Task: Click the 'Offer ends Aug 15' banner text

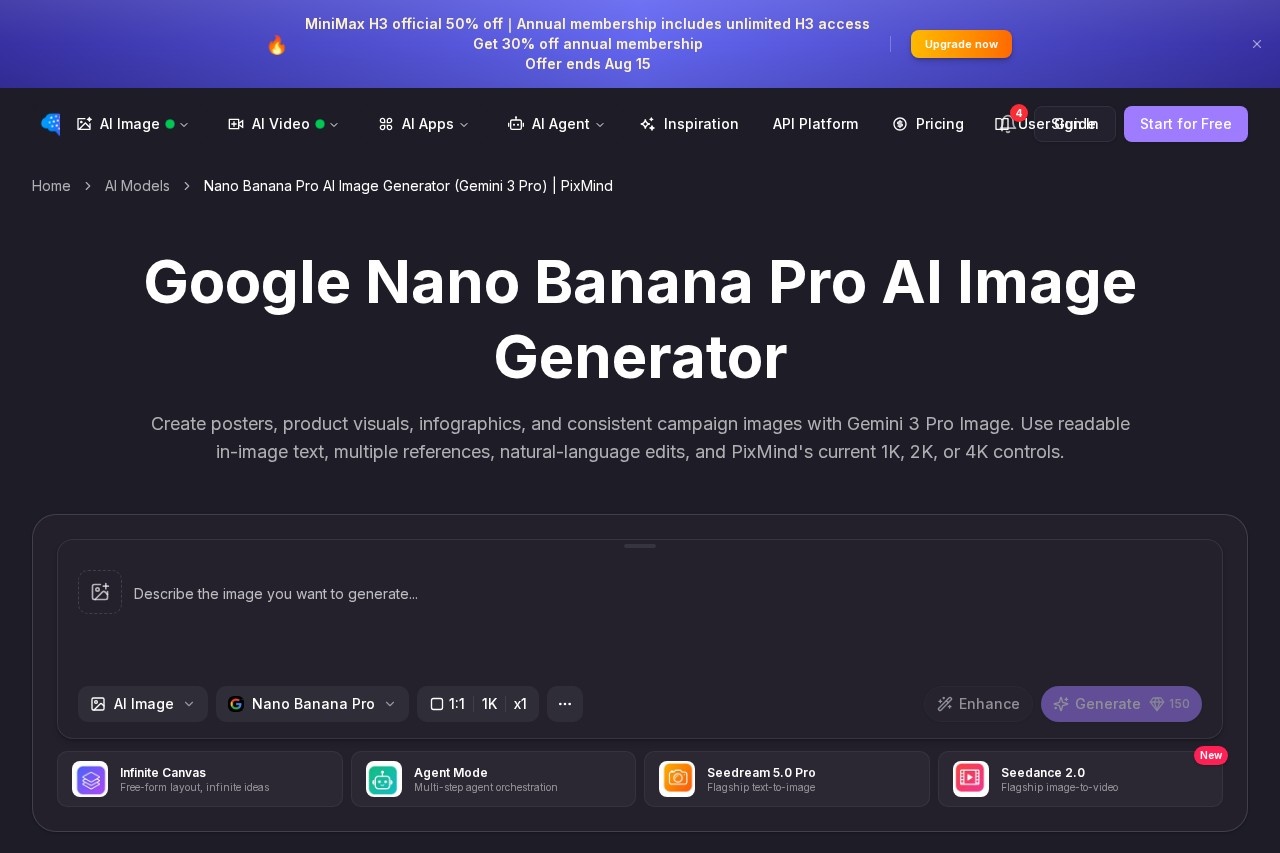Action: click(x=587, y=64)
